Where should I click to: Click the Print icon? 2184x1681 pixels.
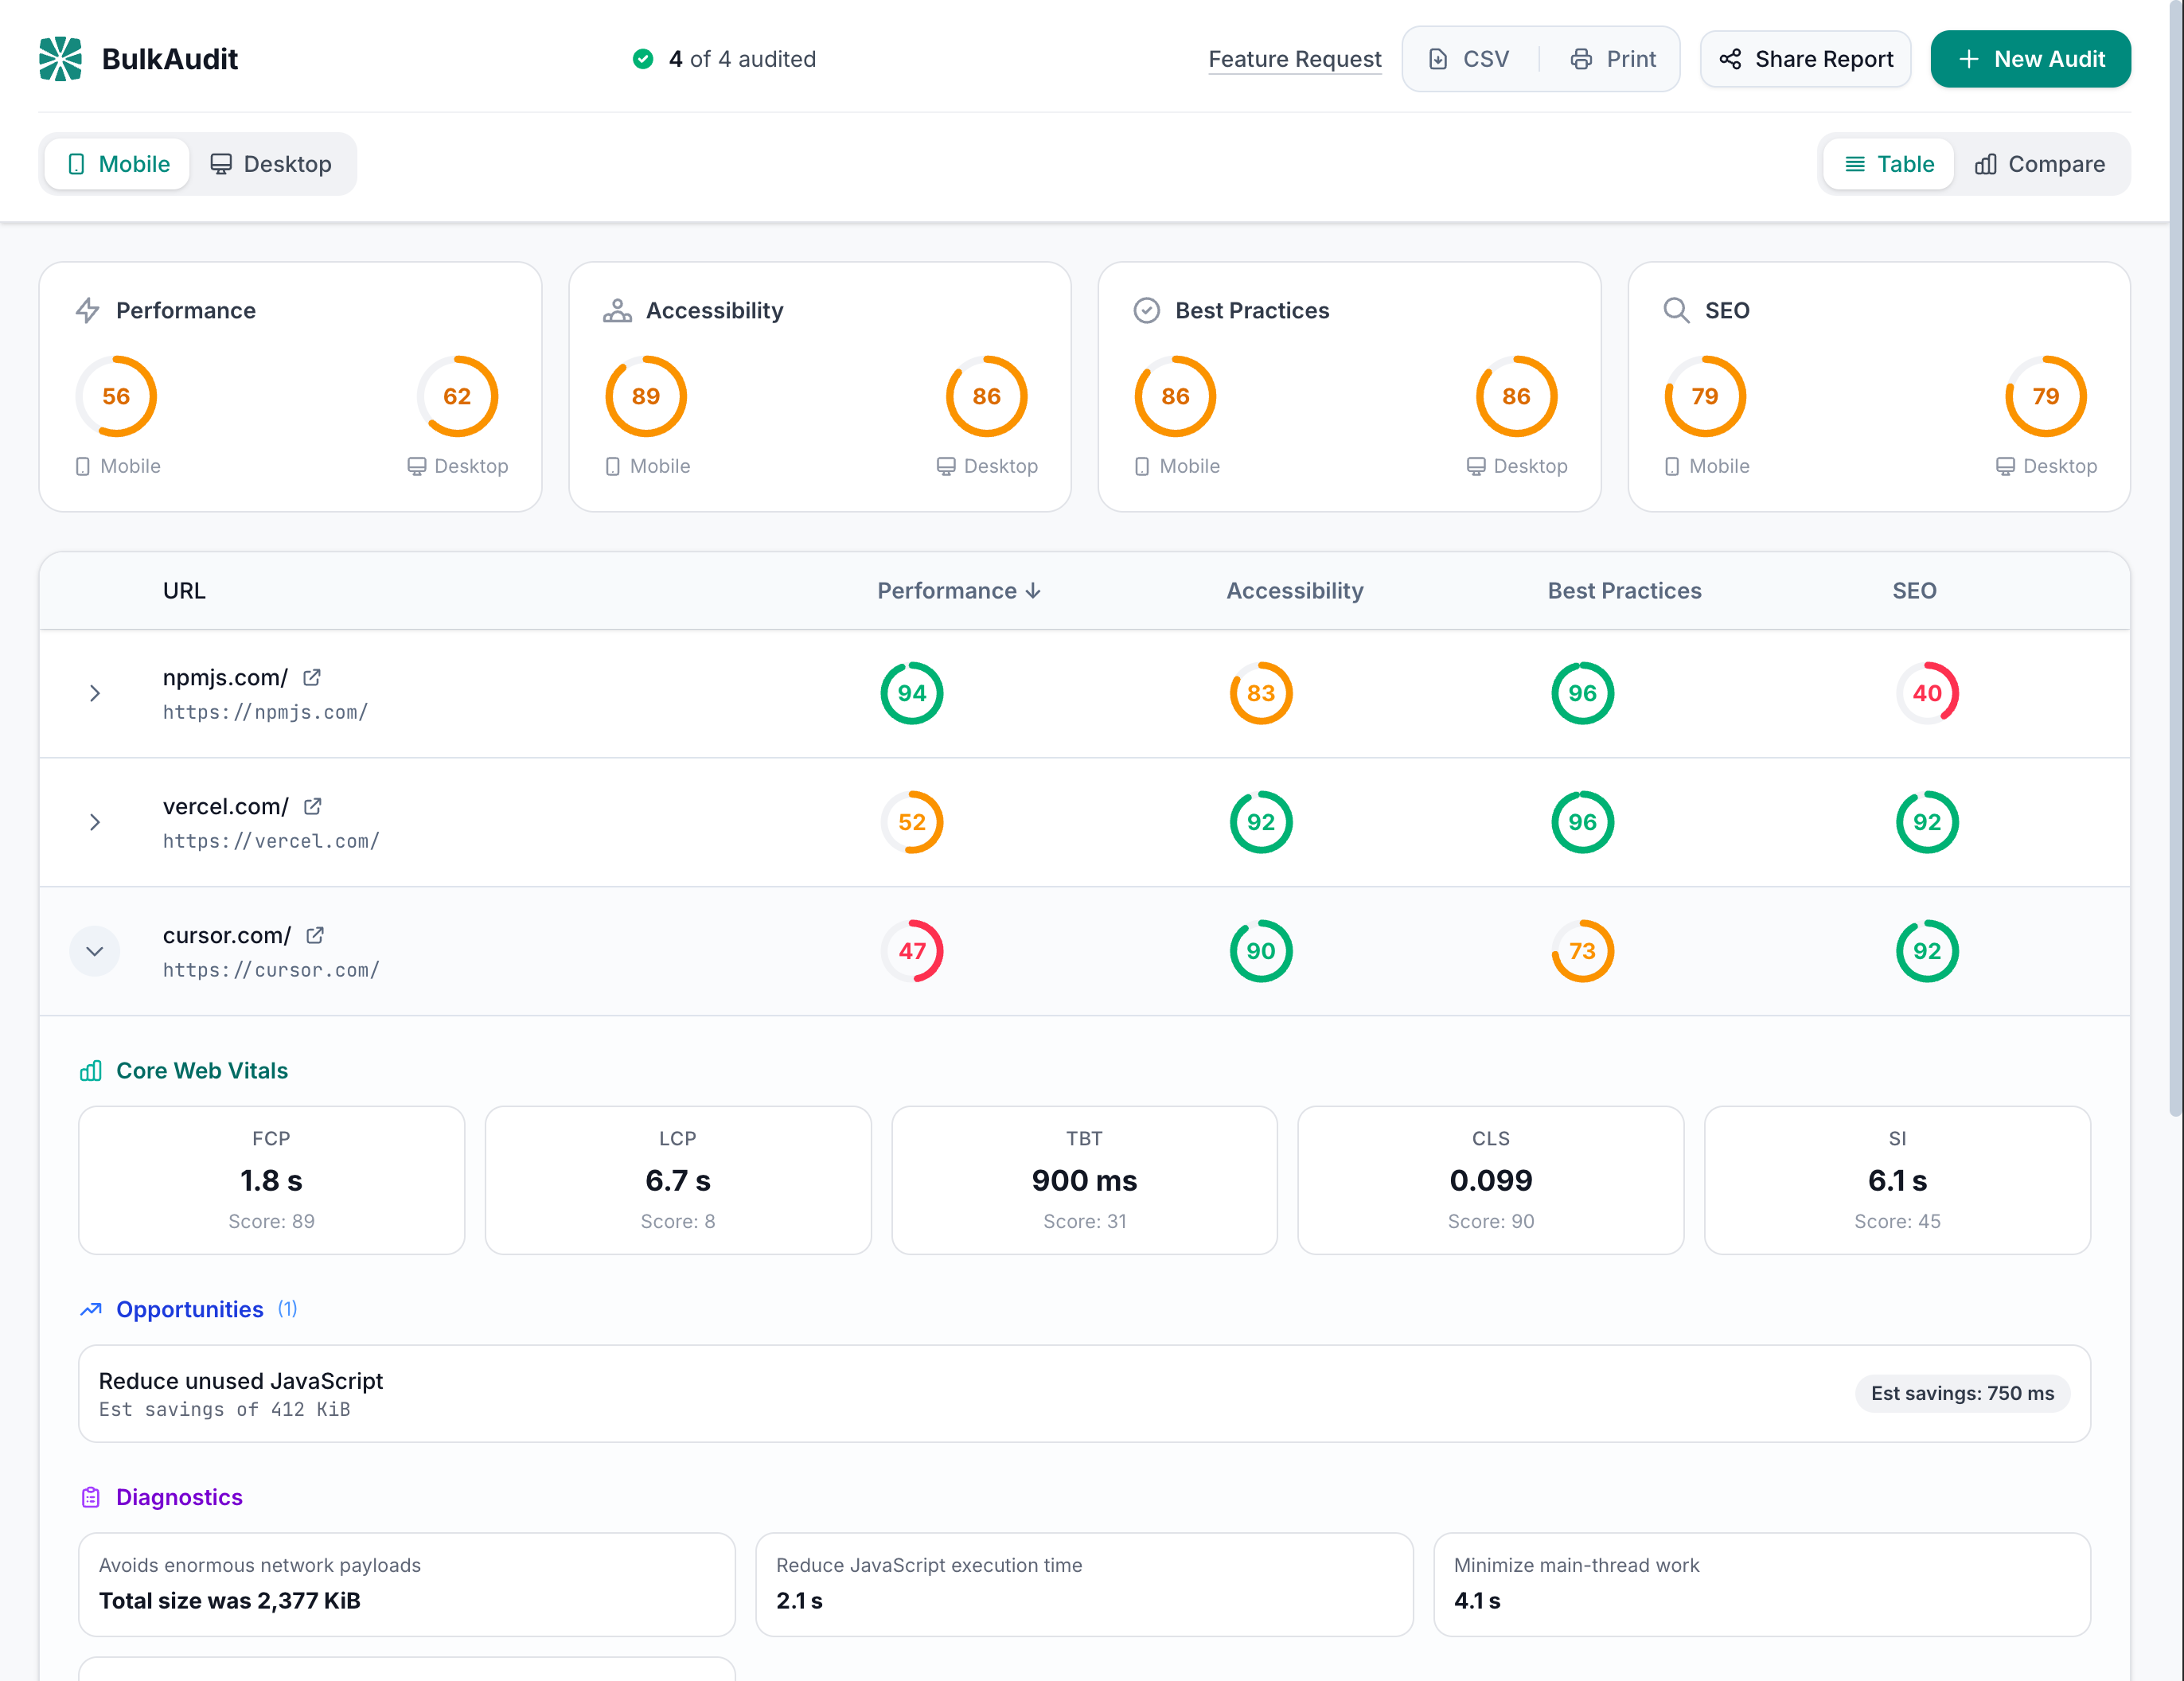(x=1581, y=59)
